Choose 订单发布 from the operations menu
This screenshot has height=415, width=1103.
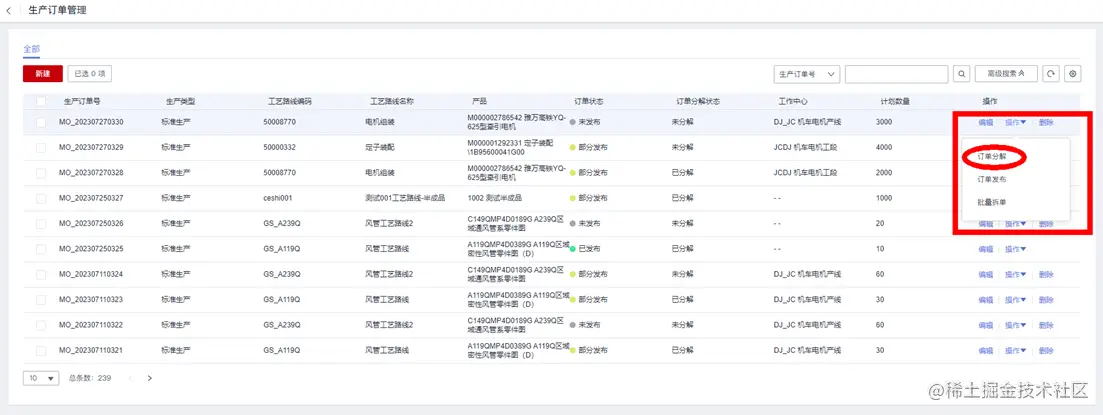[992, 179]
